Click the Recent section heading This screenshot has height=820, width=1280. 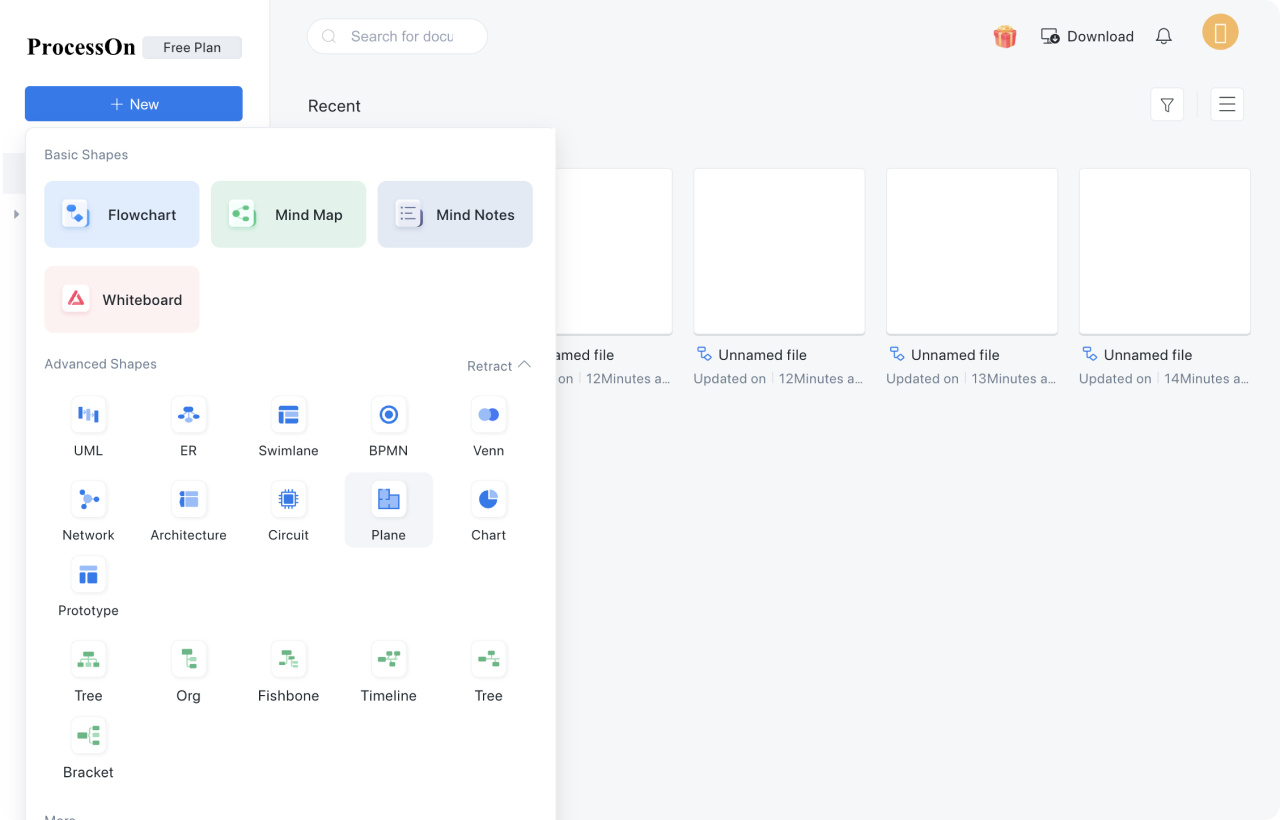pyautogui.click(x=334, y=106)
